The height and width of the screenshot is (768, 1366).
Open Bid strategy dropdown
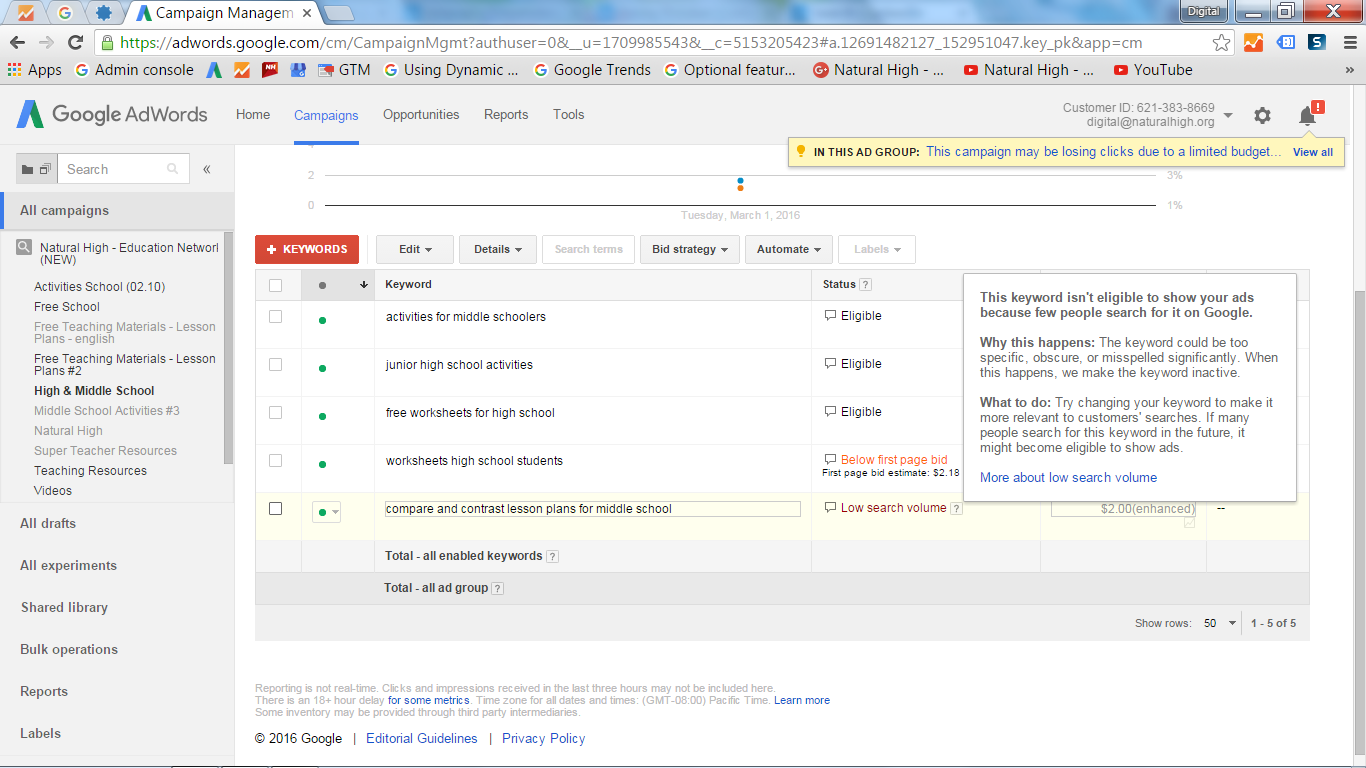pos(690,249)
